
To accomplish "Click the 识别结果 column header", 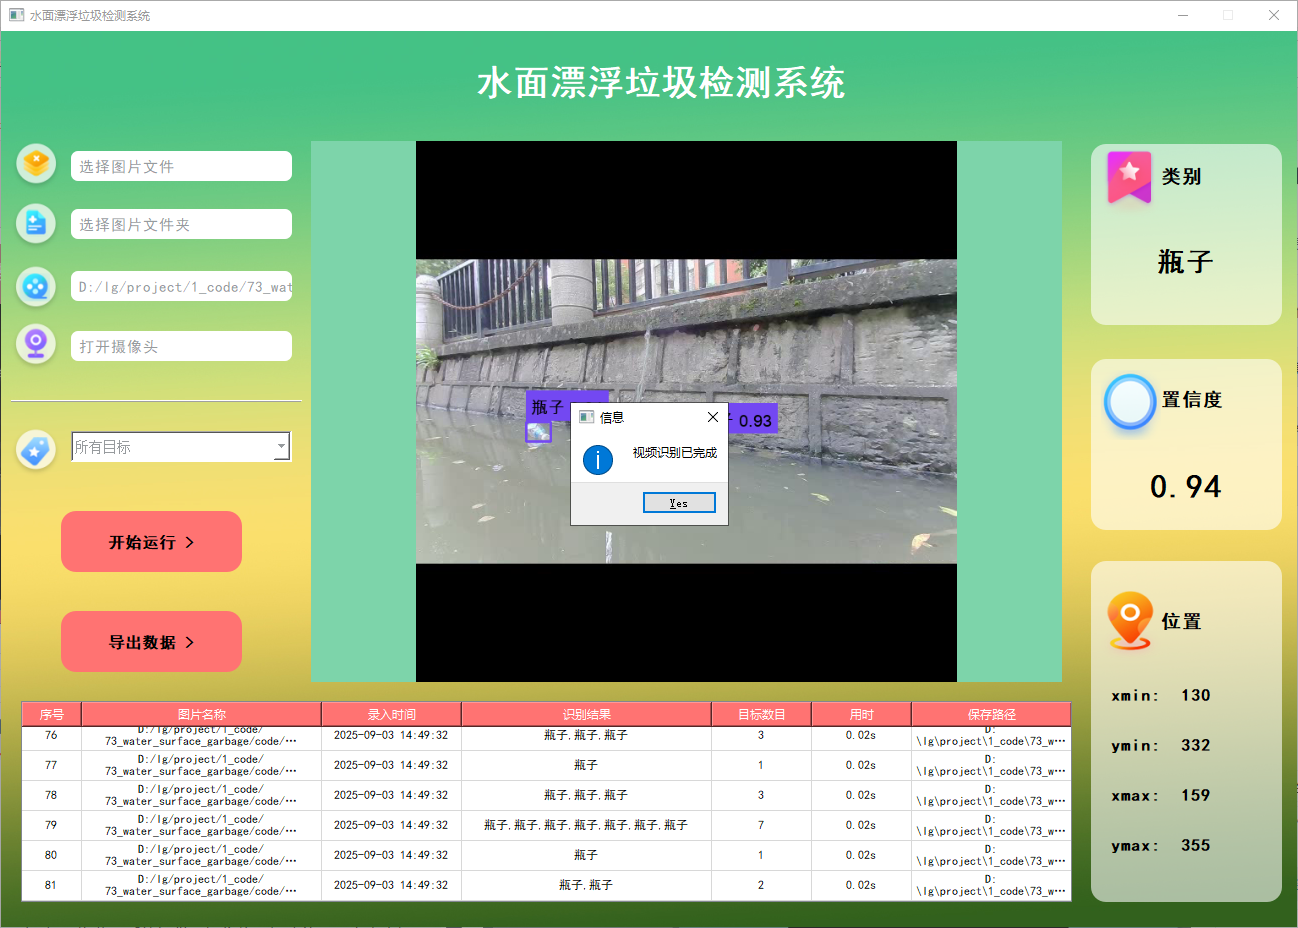I will pos(587,714).
